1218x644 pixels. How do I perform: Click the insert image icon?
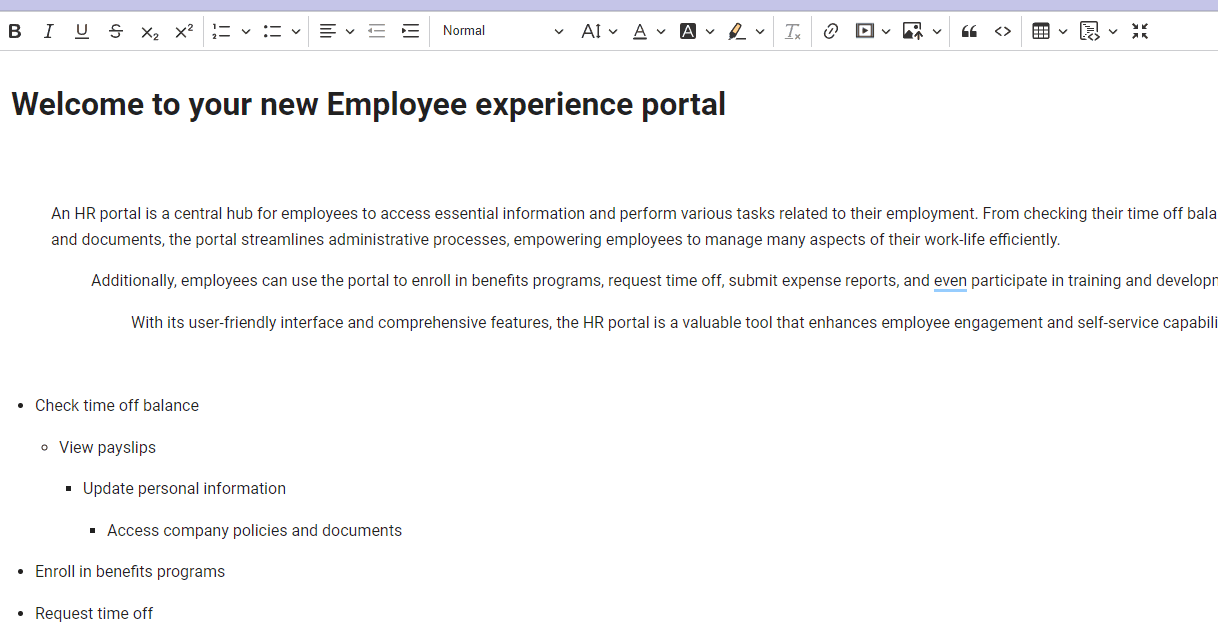[x=912, y=31]
